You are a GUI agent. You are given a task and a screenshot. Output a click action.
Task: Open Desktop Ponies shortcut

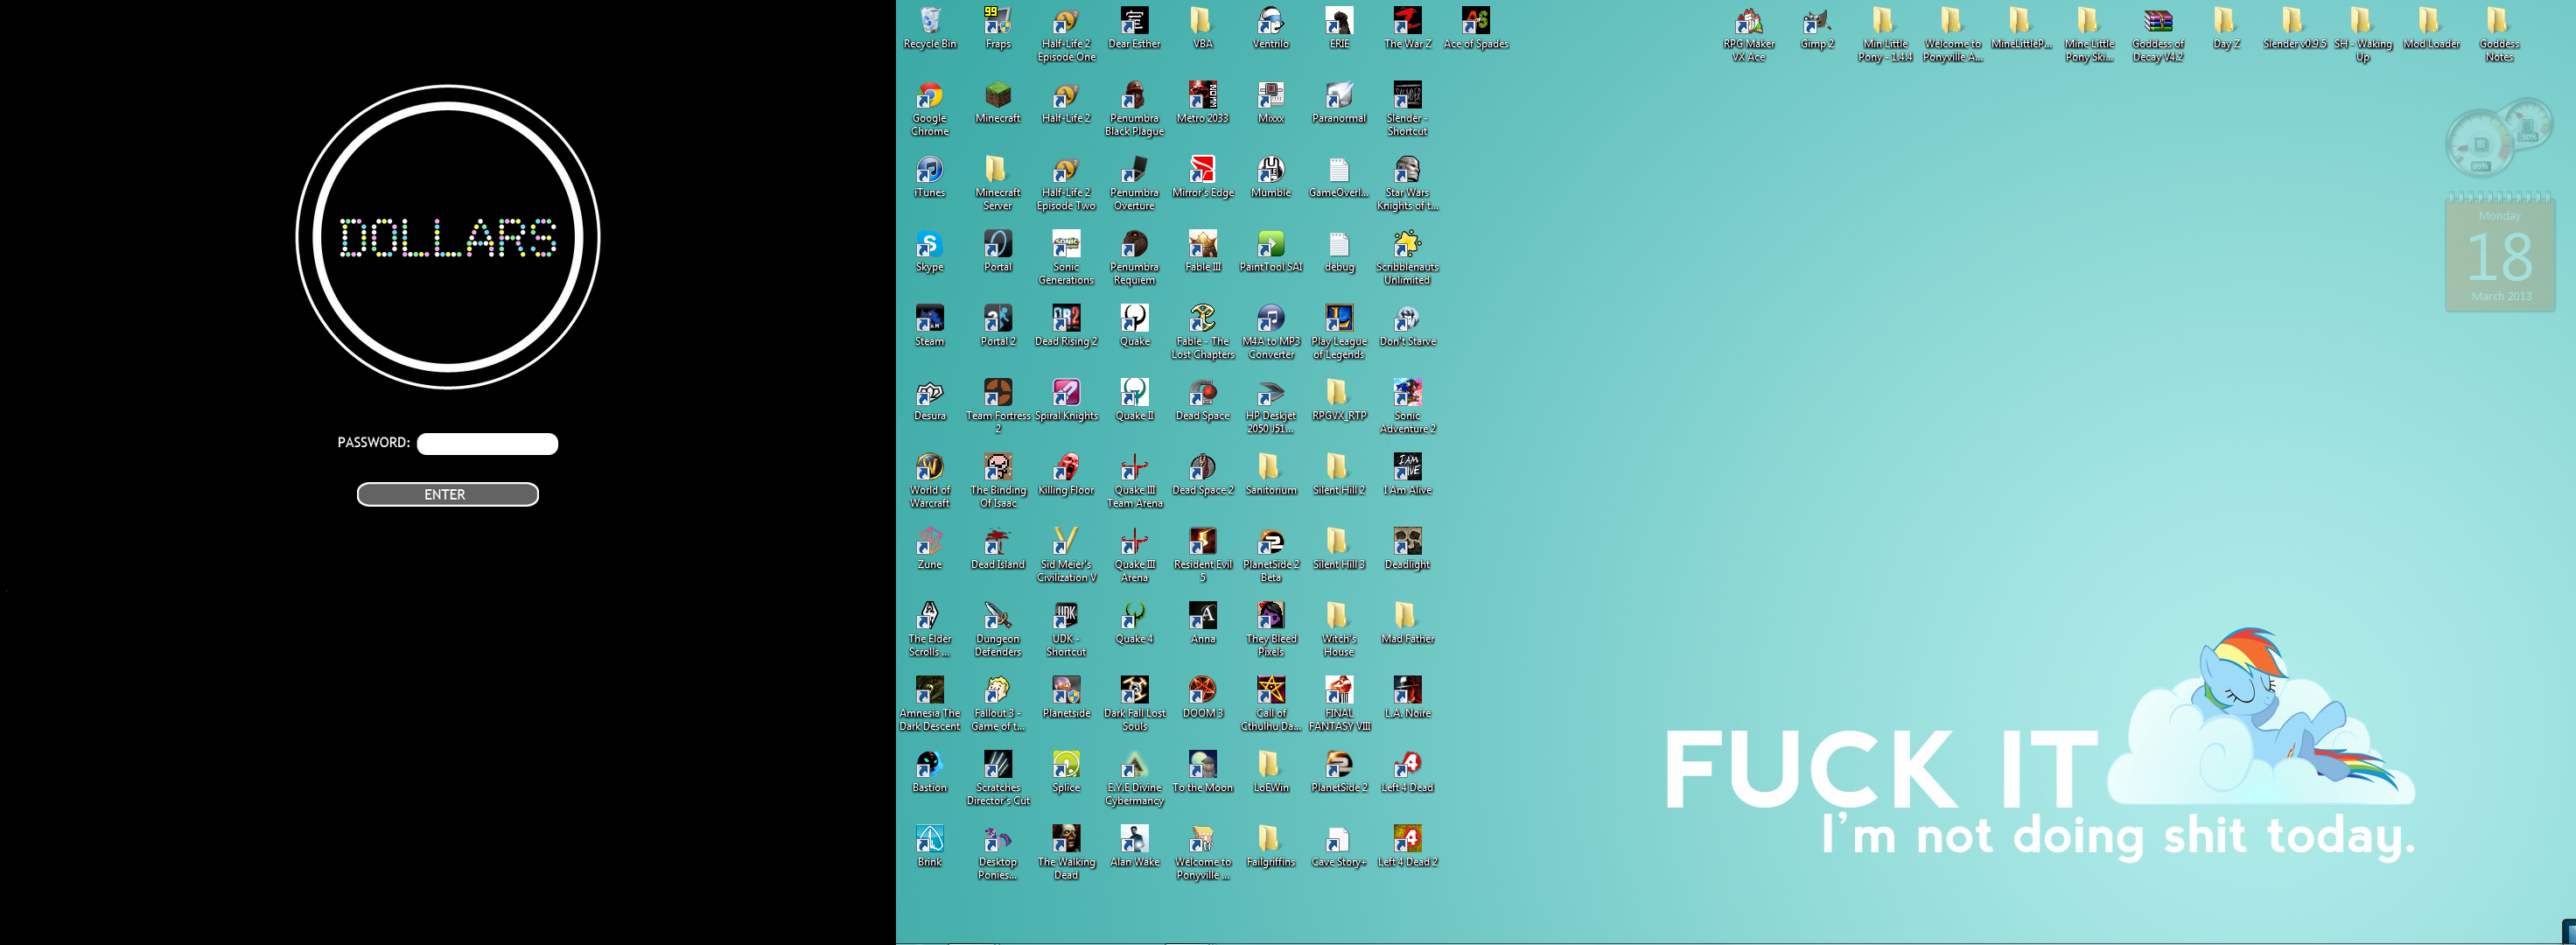click(998, 851)
